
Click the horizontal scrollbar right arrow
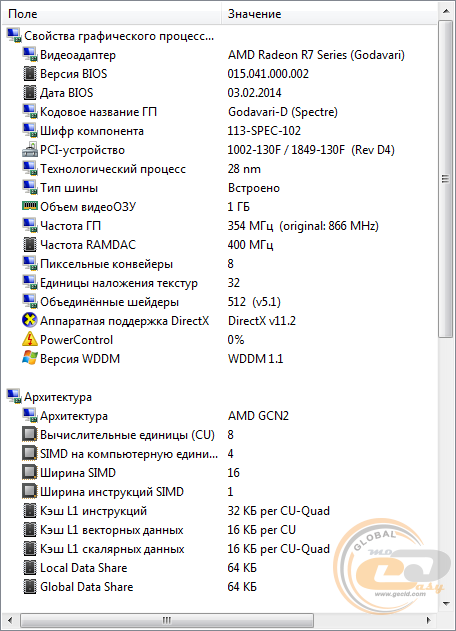429,621
